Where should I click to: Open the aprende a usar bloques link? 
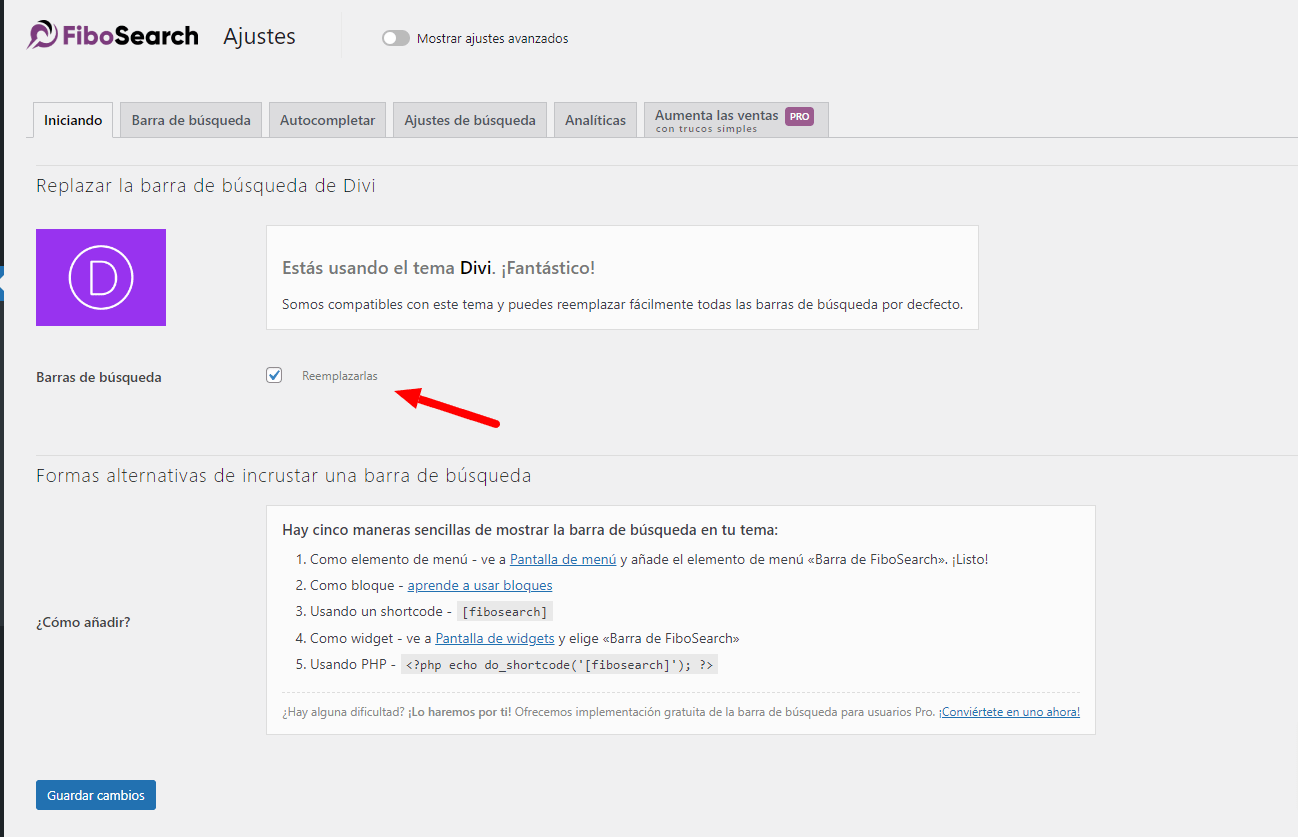tap(480, 585)
